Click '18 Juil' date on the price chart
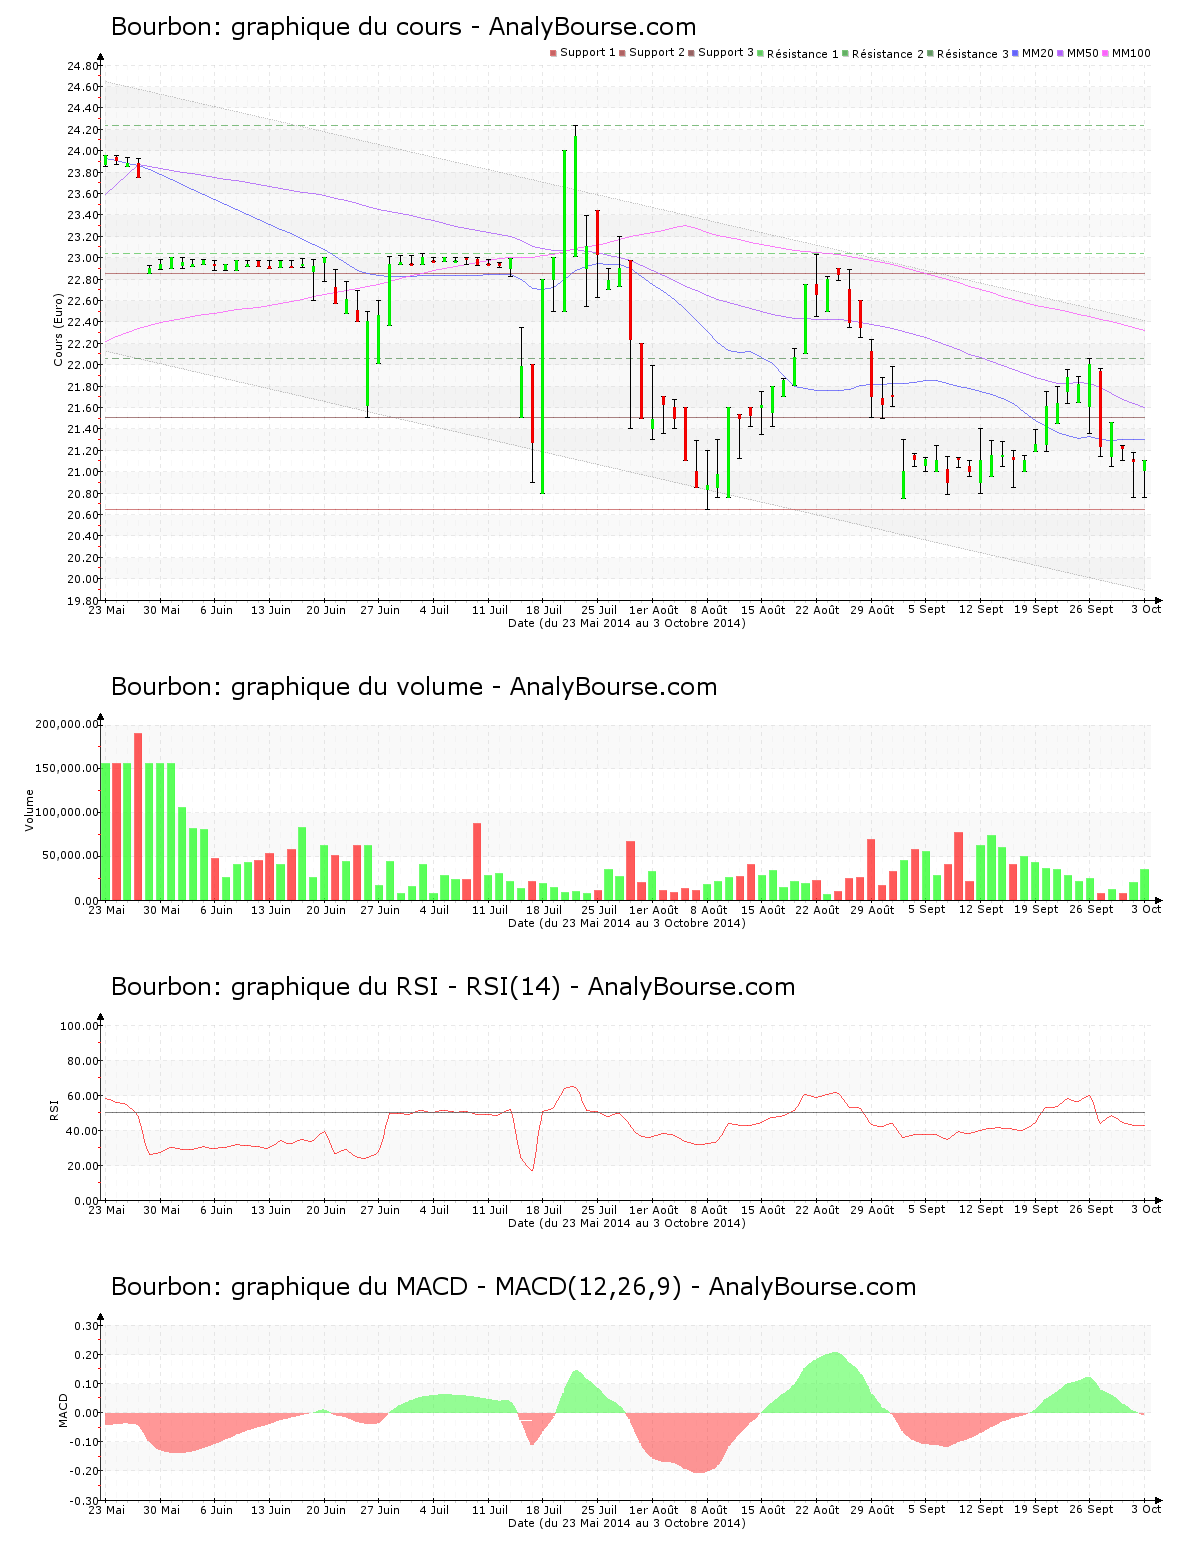Screen dimensions: 1200x1550 pos(544,610)
